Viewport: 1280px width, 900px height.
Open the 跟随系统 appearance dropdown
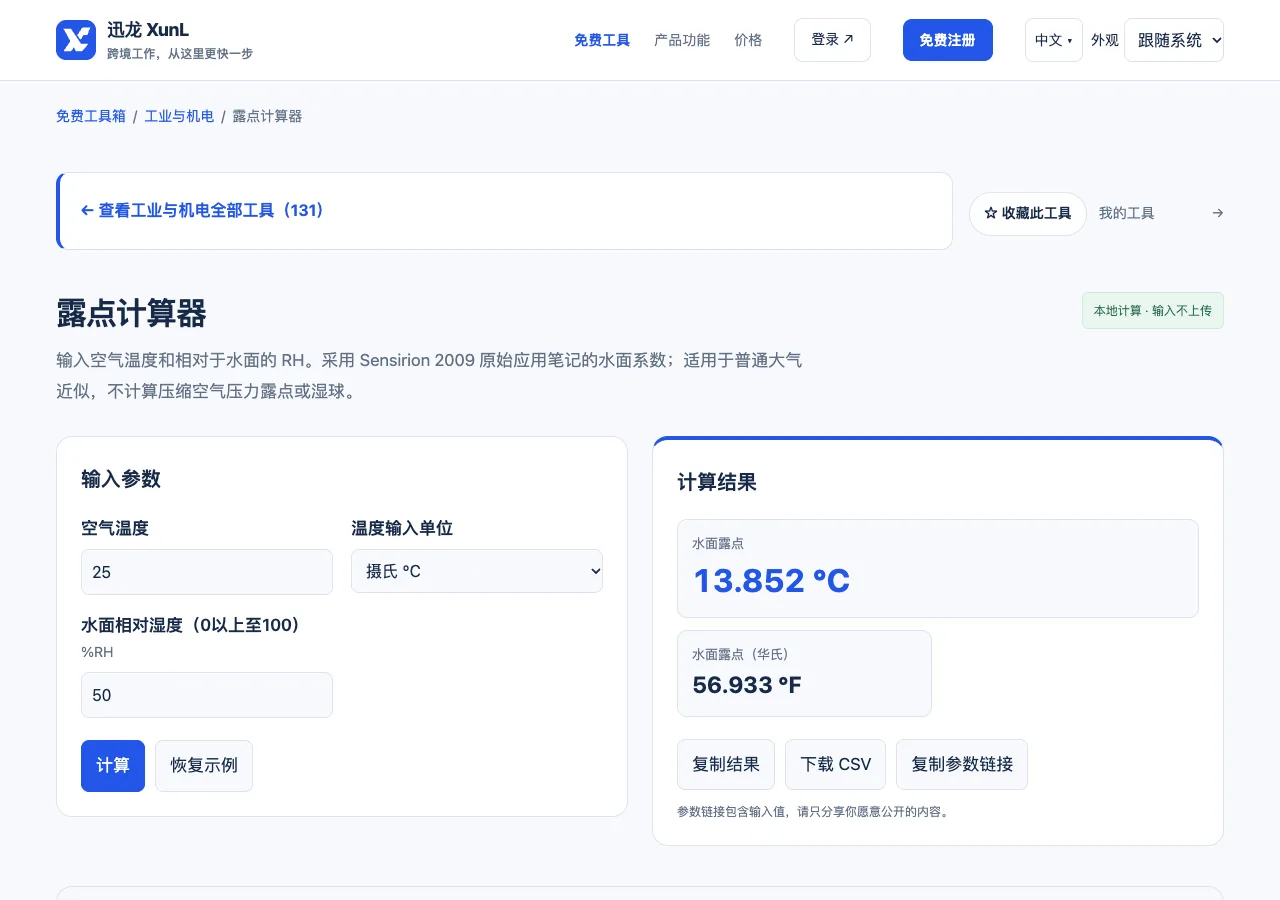point(1174,40)
